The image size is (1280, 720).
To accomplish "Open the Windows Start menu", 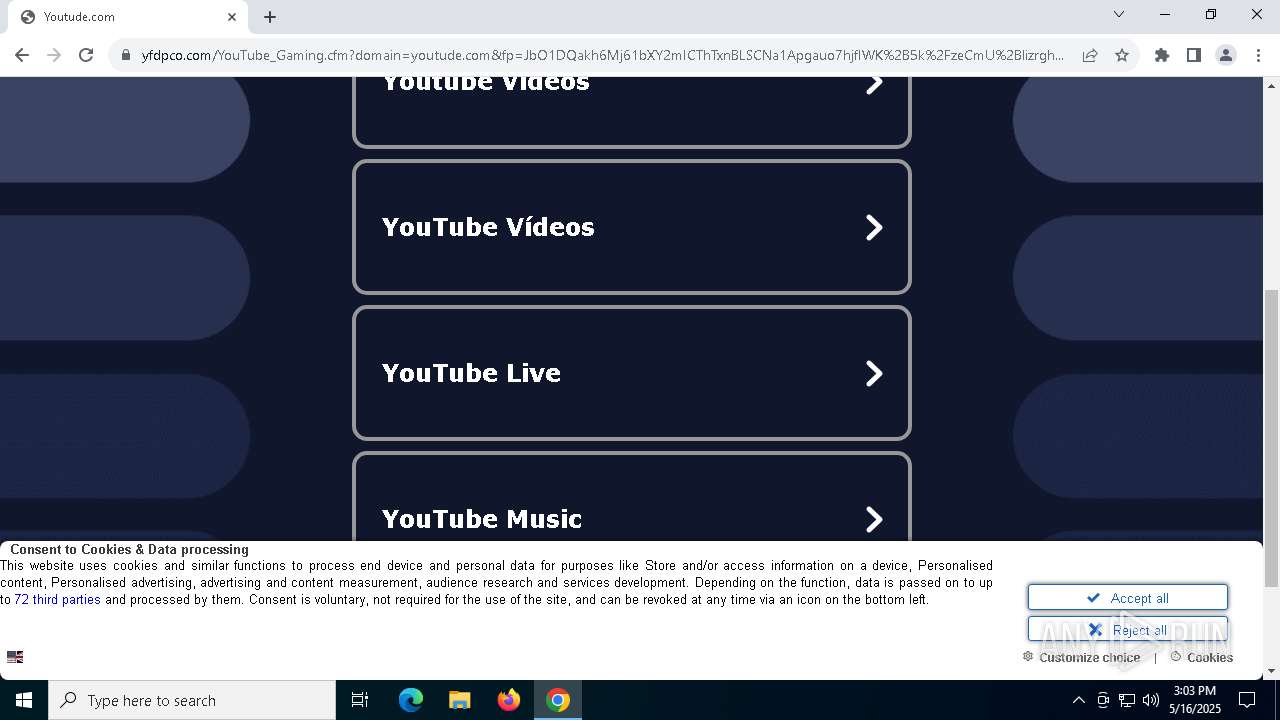I will [x=24, y=700].
